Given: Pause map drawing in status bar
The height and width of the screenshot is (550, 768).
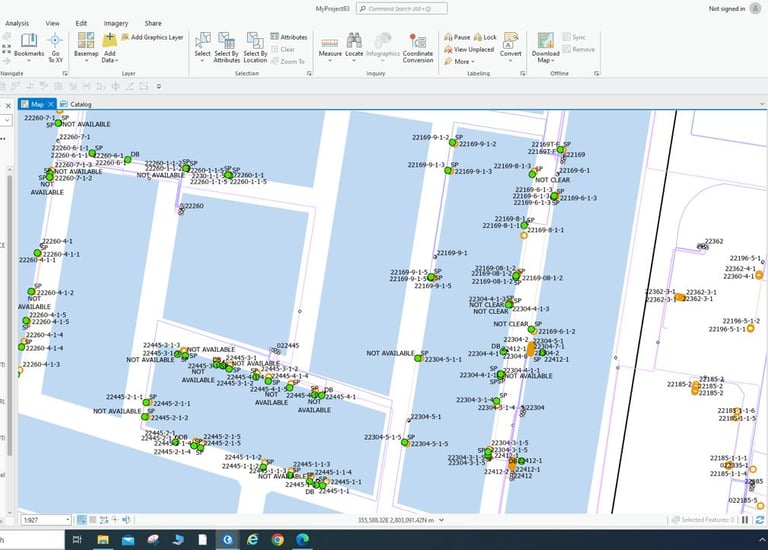Looking at the screenshot, I should pos(745,520).
